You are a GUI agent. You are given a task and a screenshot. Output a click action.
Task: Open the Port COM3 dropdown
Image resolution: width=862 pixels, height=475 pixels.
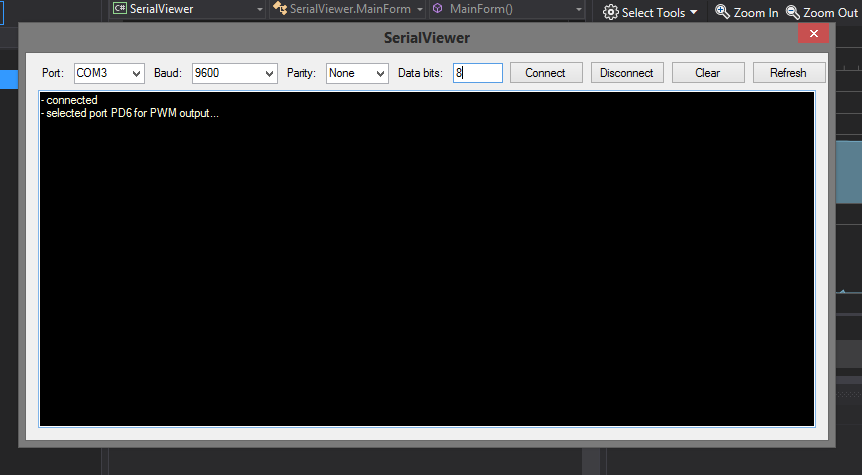tap(109, 73)
